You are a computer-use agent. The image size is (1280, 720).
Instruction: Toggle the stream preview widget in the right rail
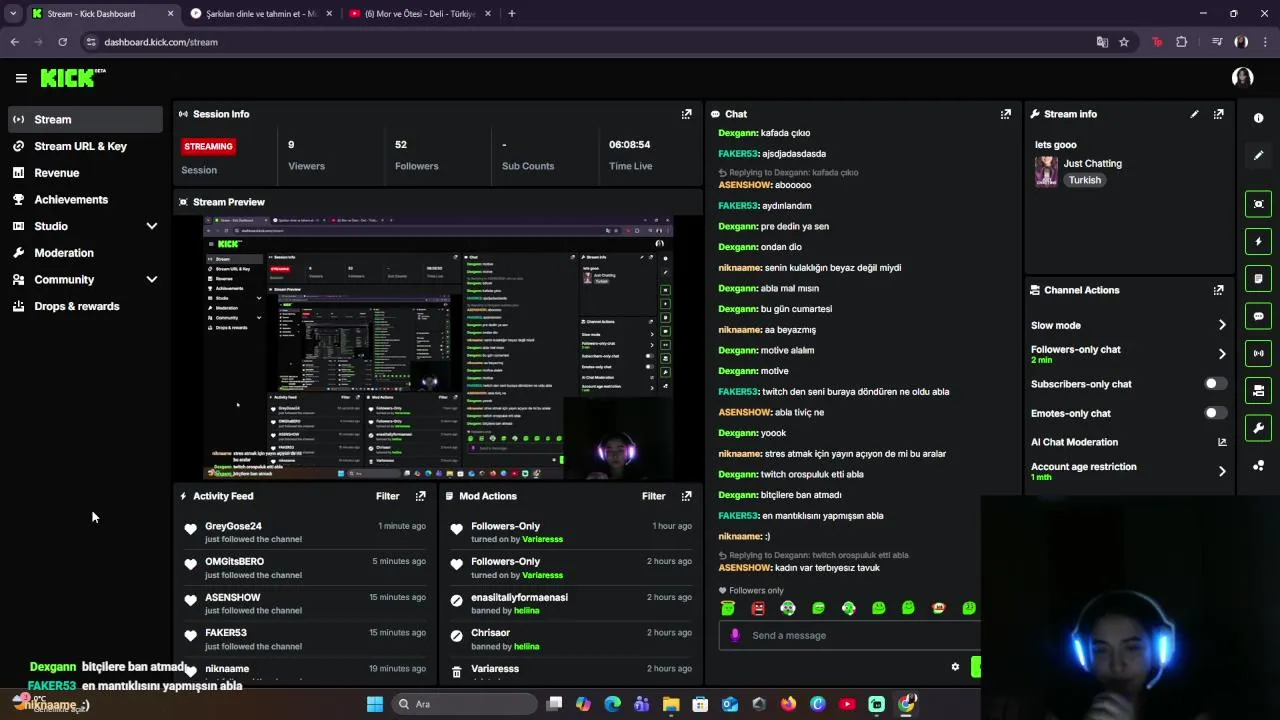click(x=1258, y=204)
